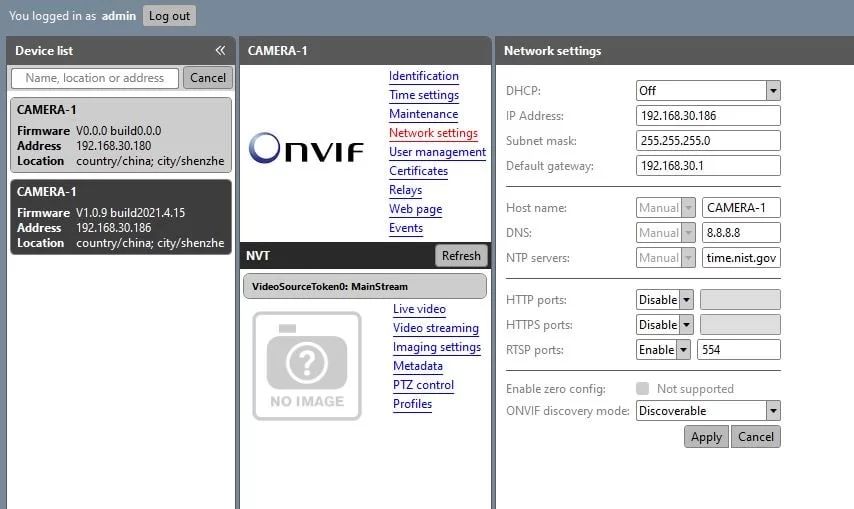Click firmware text V1.0.9 build2021.4.15
Viewport: 854px width, 509px height.
tap(131, 213)
